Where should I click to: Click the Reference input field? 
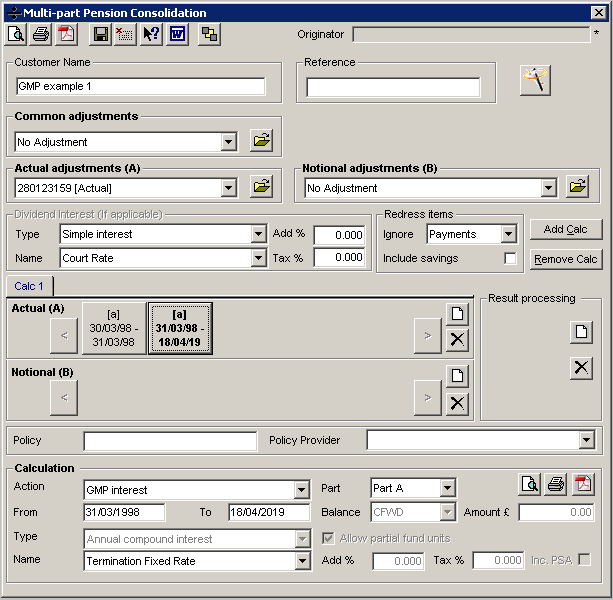[393, 87]
